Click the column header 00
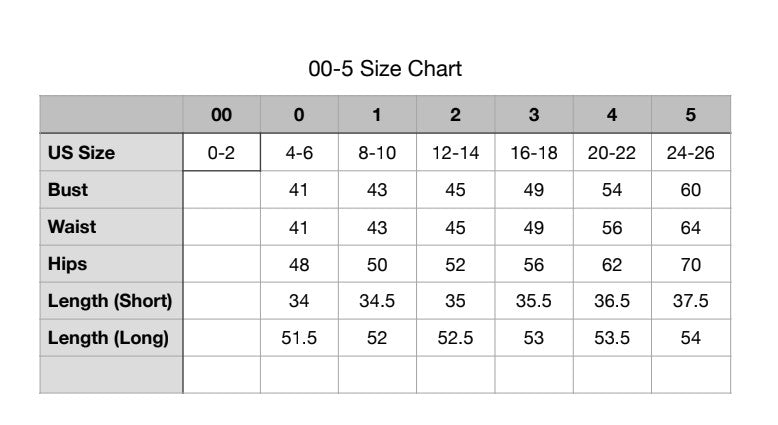The image size is (778, 425). coord(221,115)
